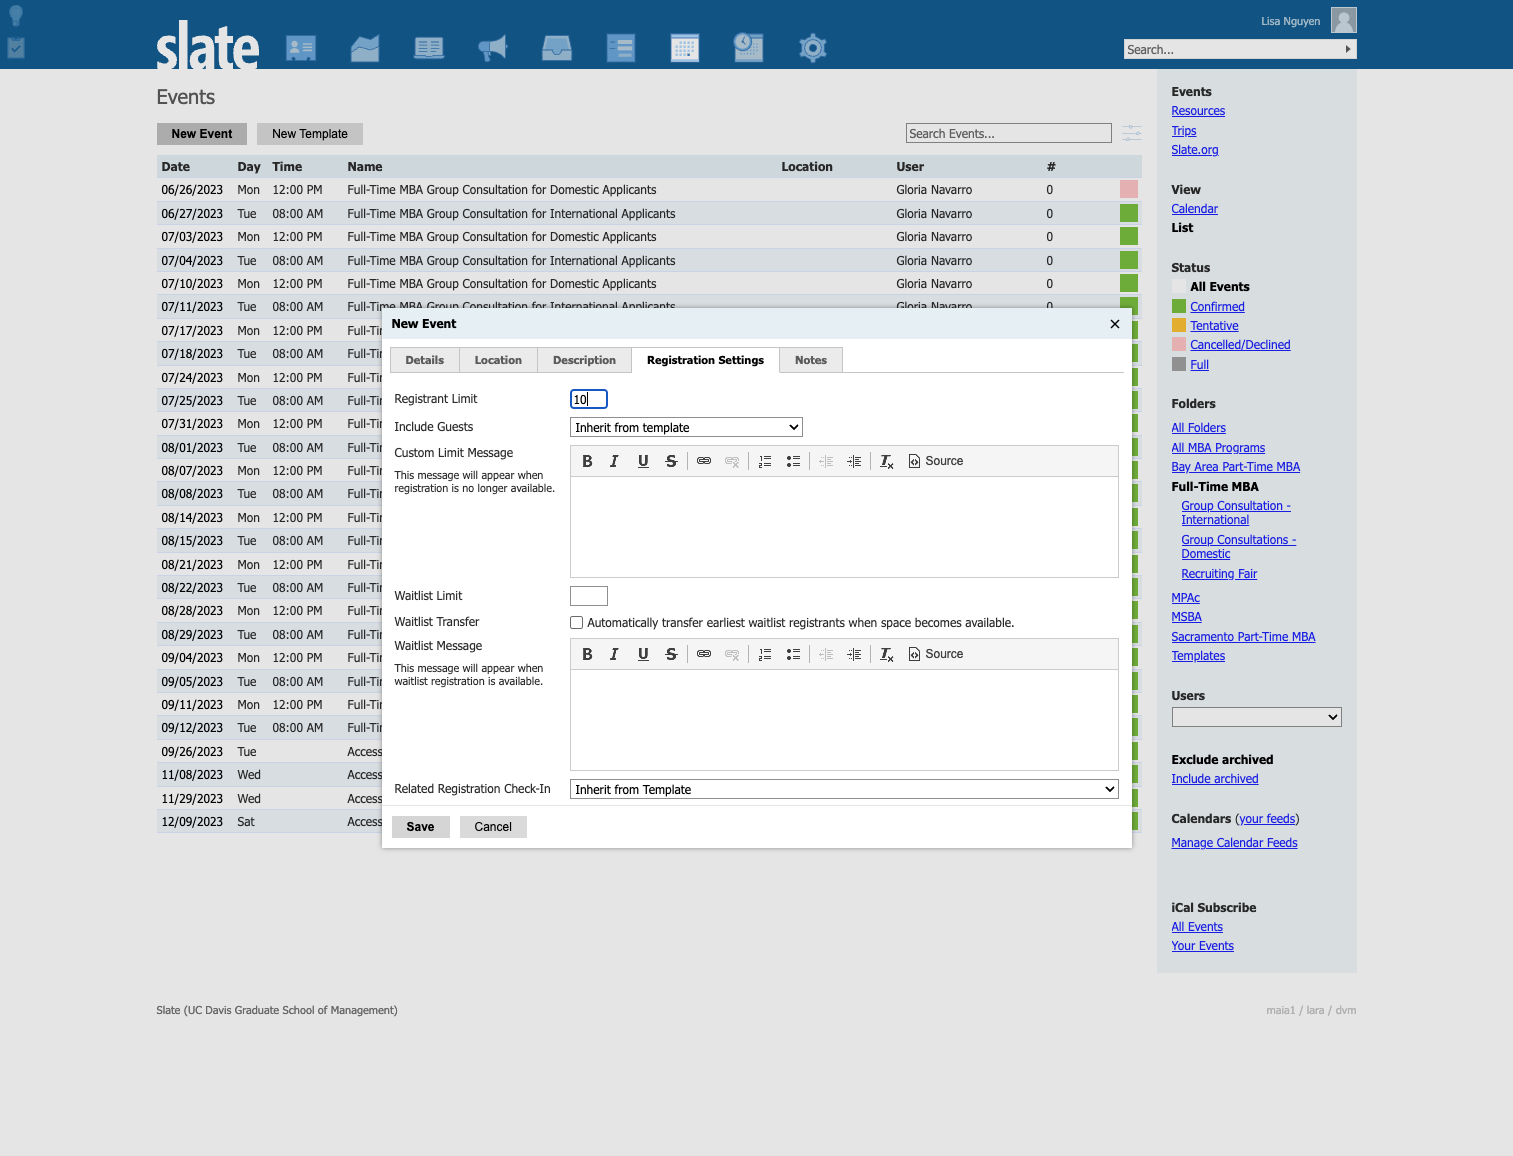The image size is (1513, 1156).
Task: Open Related Registration Check-In dropdown
Action: (844, 789)
